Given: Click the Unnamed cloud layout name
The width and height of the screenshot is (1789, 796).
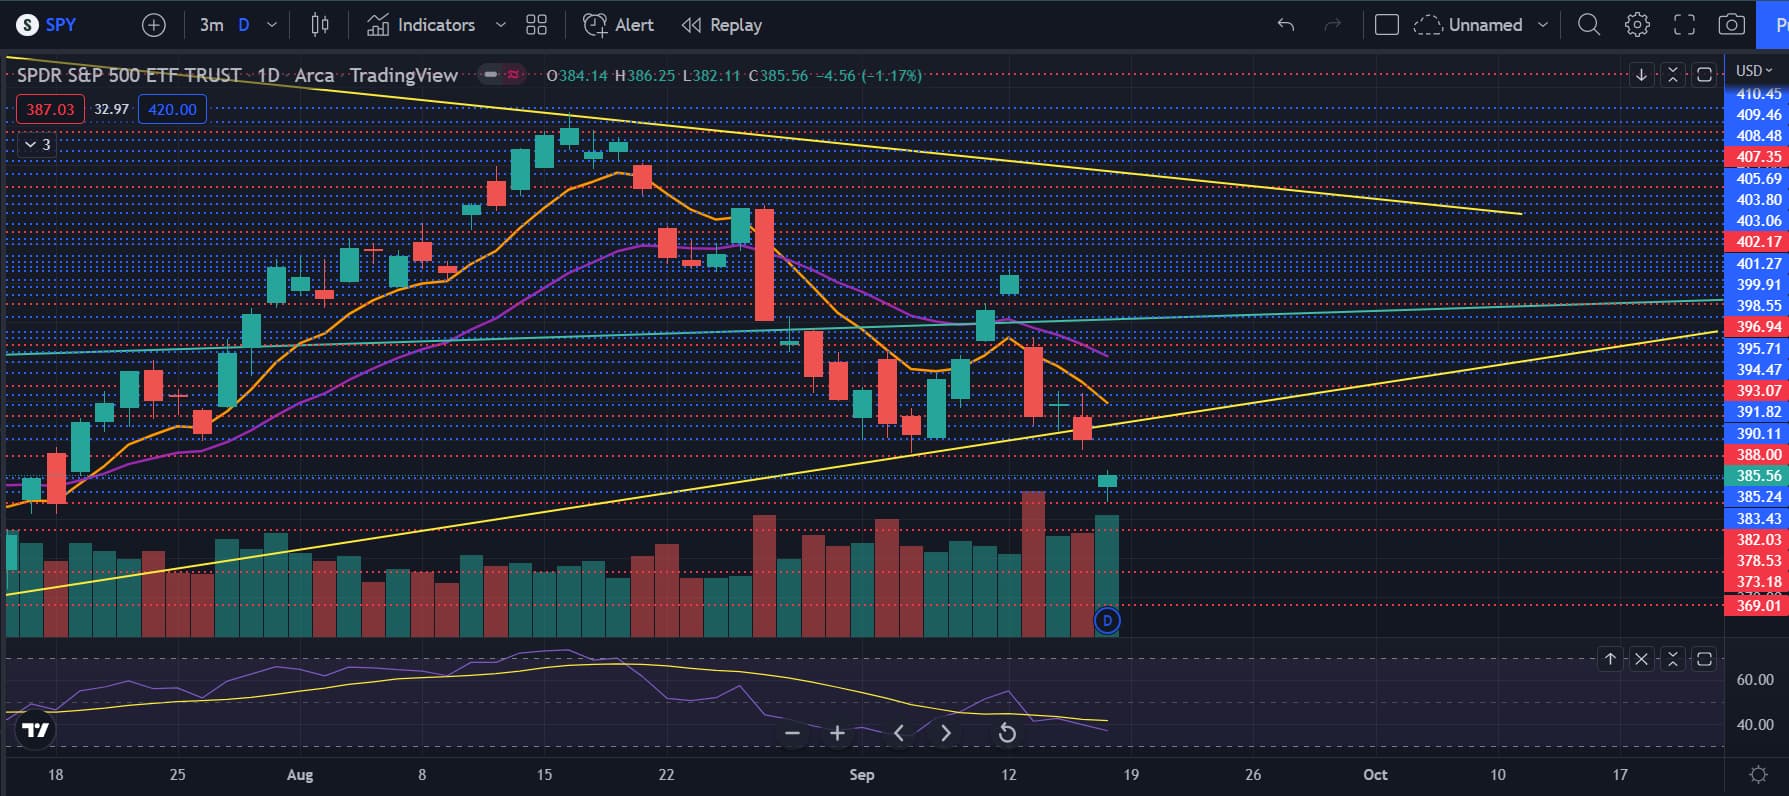Looking at the screenshot, I should 1469,25.
